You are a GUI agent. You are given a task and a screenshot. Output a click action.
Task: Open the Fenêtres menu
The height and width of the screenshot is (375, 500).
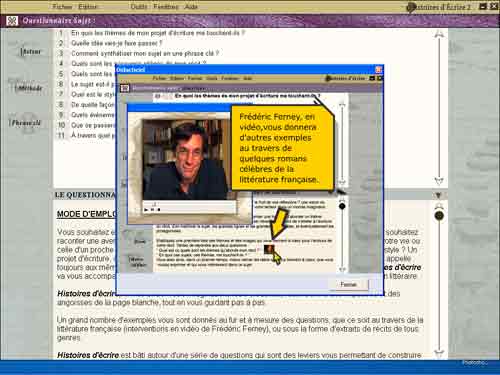pyautogui.click(x=166, y=7)
